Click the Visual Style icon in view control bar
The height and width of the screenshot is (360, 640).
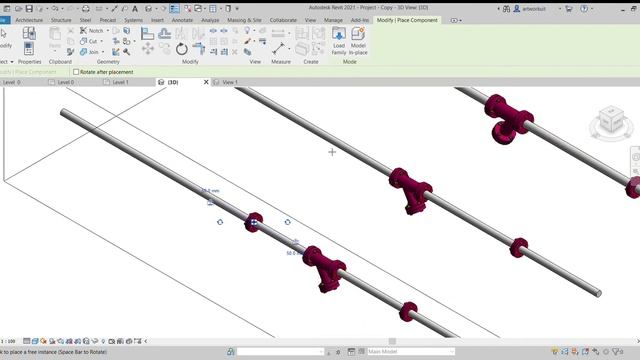[35, 341]
